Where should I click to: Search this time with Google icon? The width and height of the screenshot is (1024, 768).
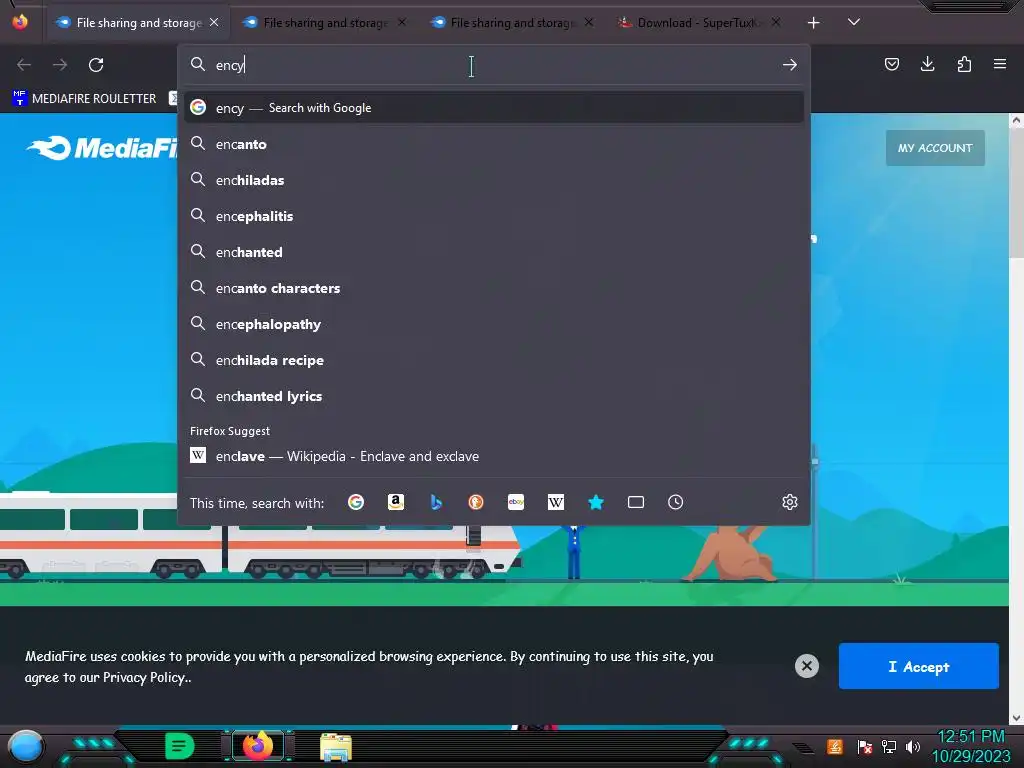[x=356, y=502]
